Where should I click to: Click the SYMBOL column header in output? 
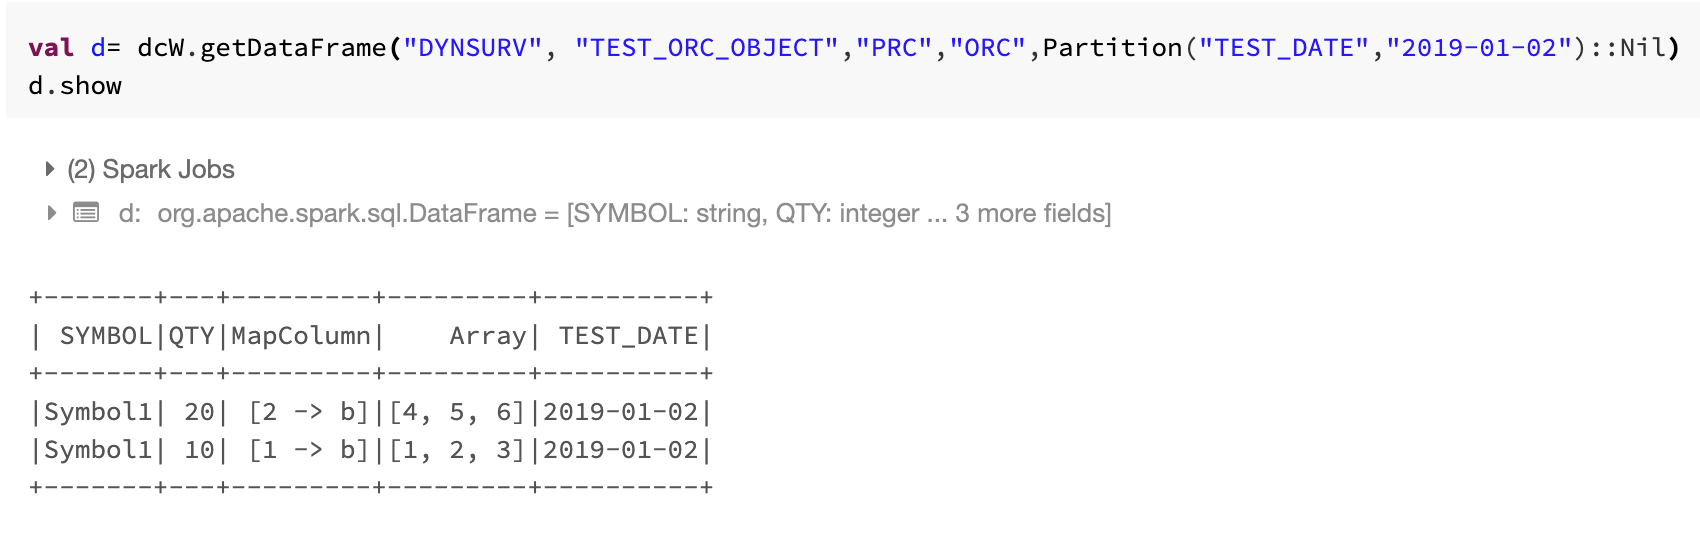(x=105, y=336)
